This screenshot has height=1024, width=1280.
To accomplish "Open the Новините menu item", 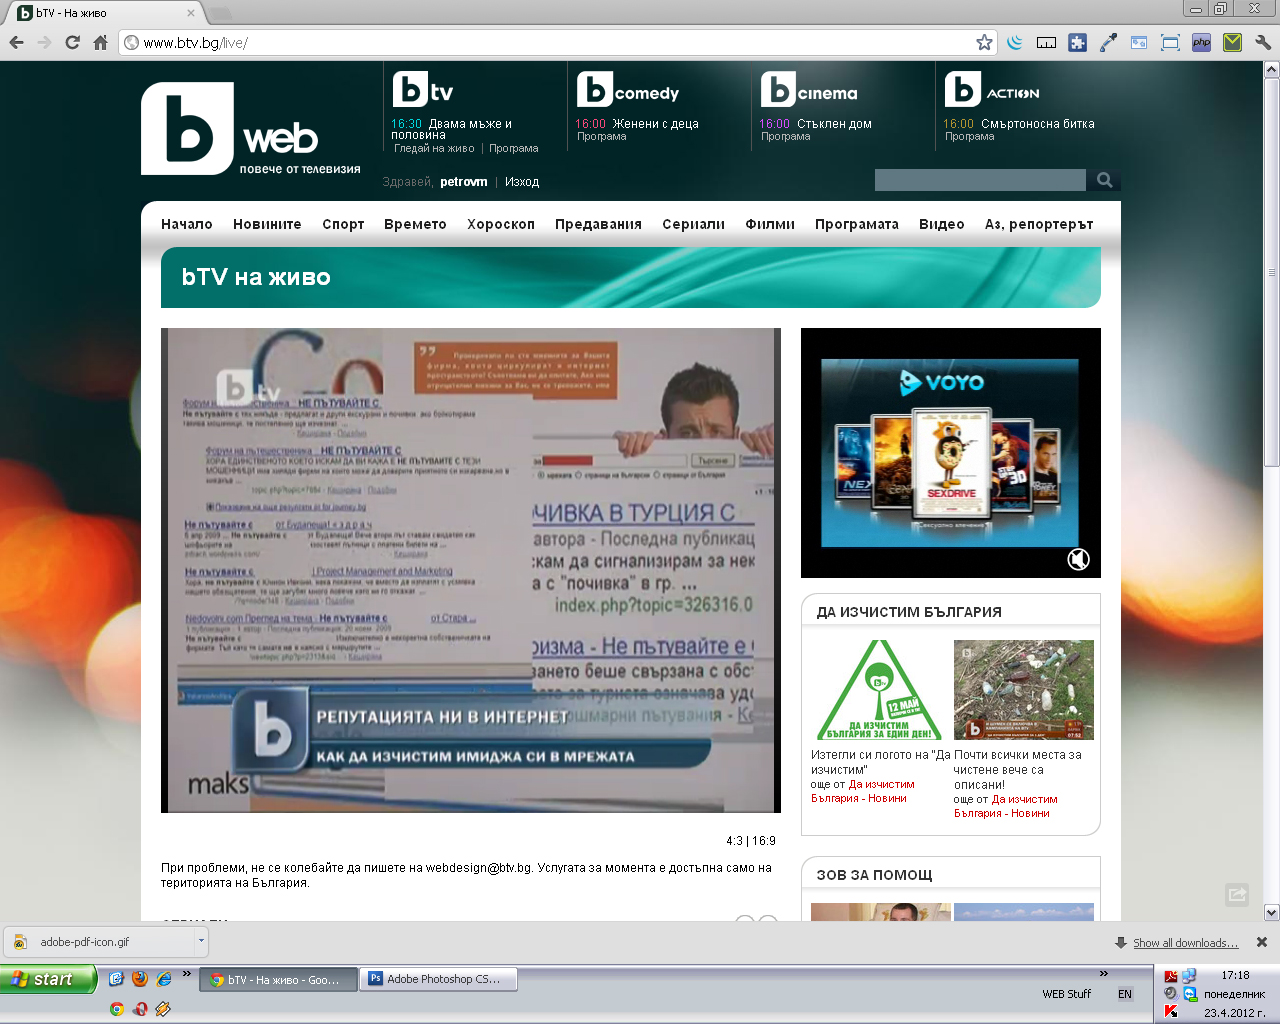I will (x=267, y=224).
